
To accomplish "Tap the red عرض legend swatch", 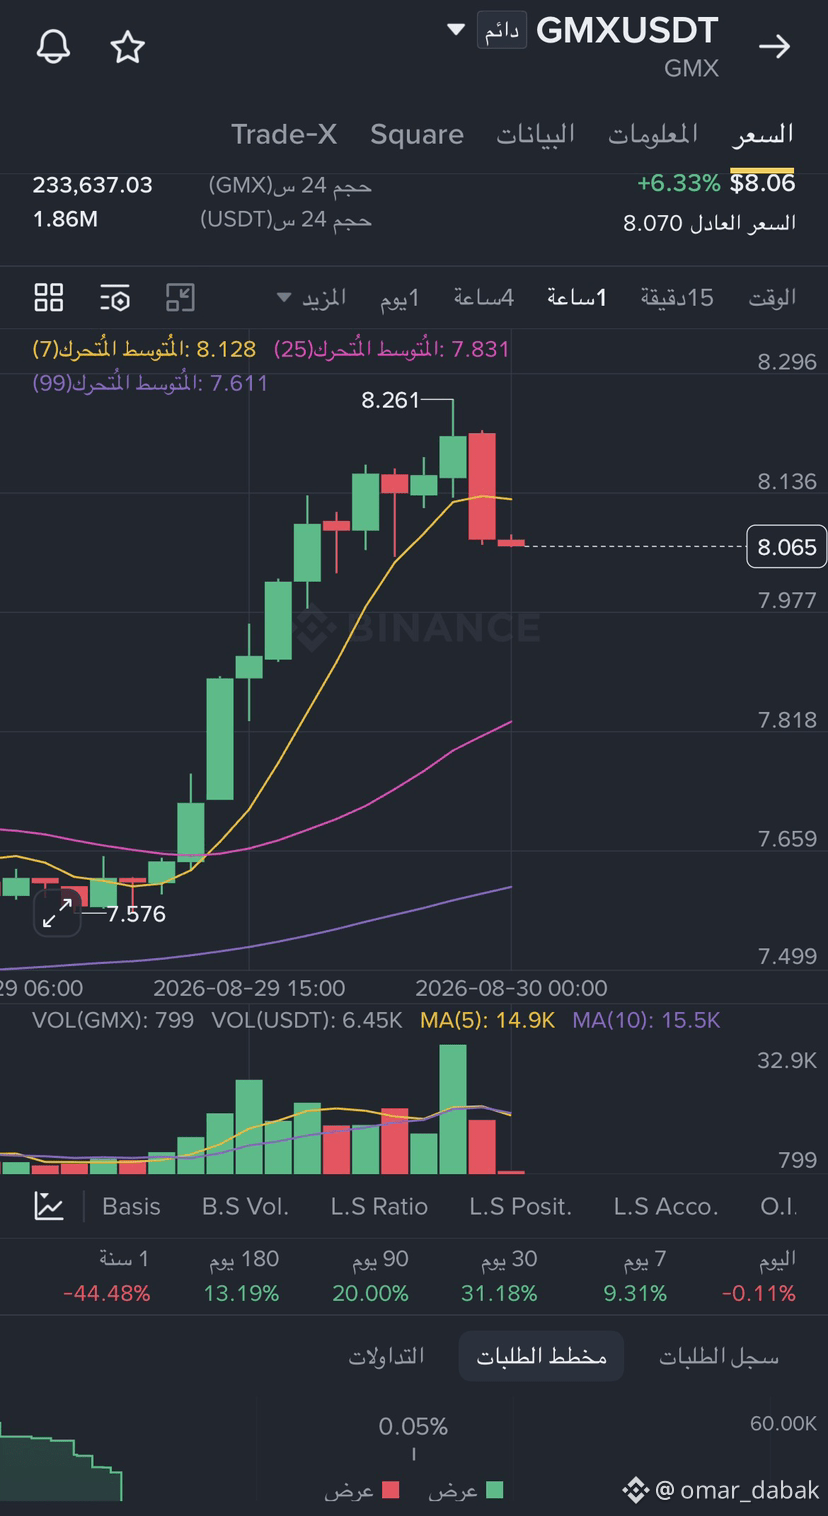I will 390,1490.
